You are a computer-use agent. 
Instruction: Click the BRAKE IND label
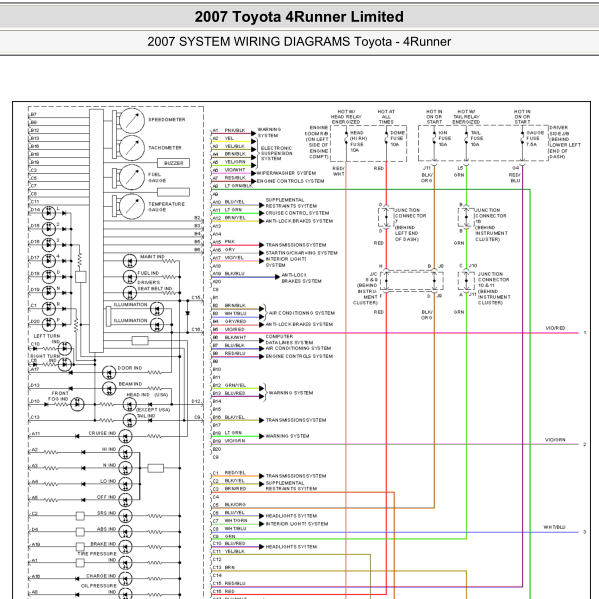pyautogui.click(x=103, y=544)
